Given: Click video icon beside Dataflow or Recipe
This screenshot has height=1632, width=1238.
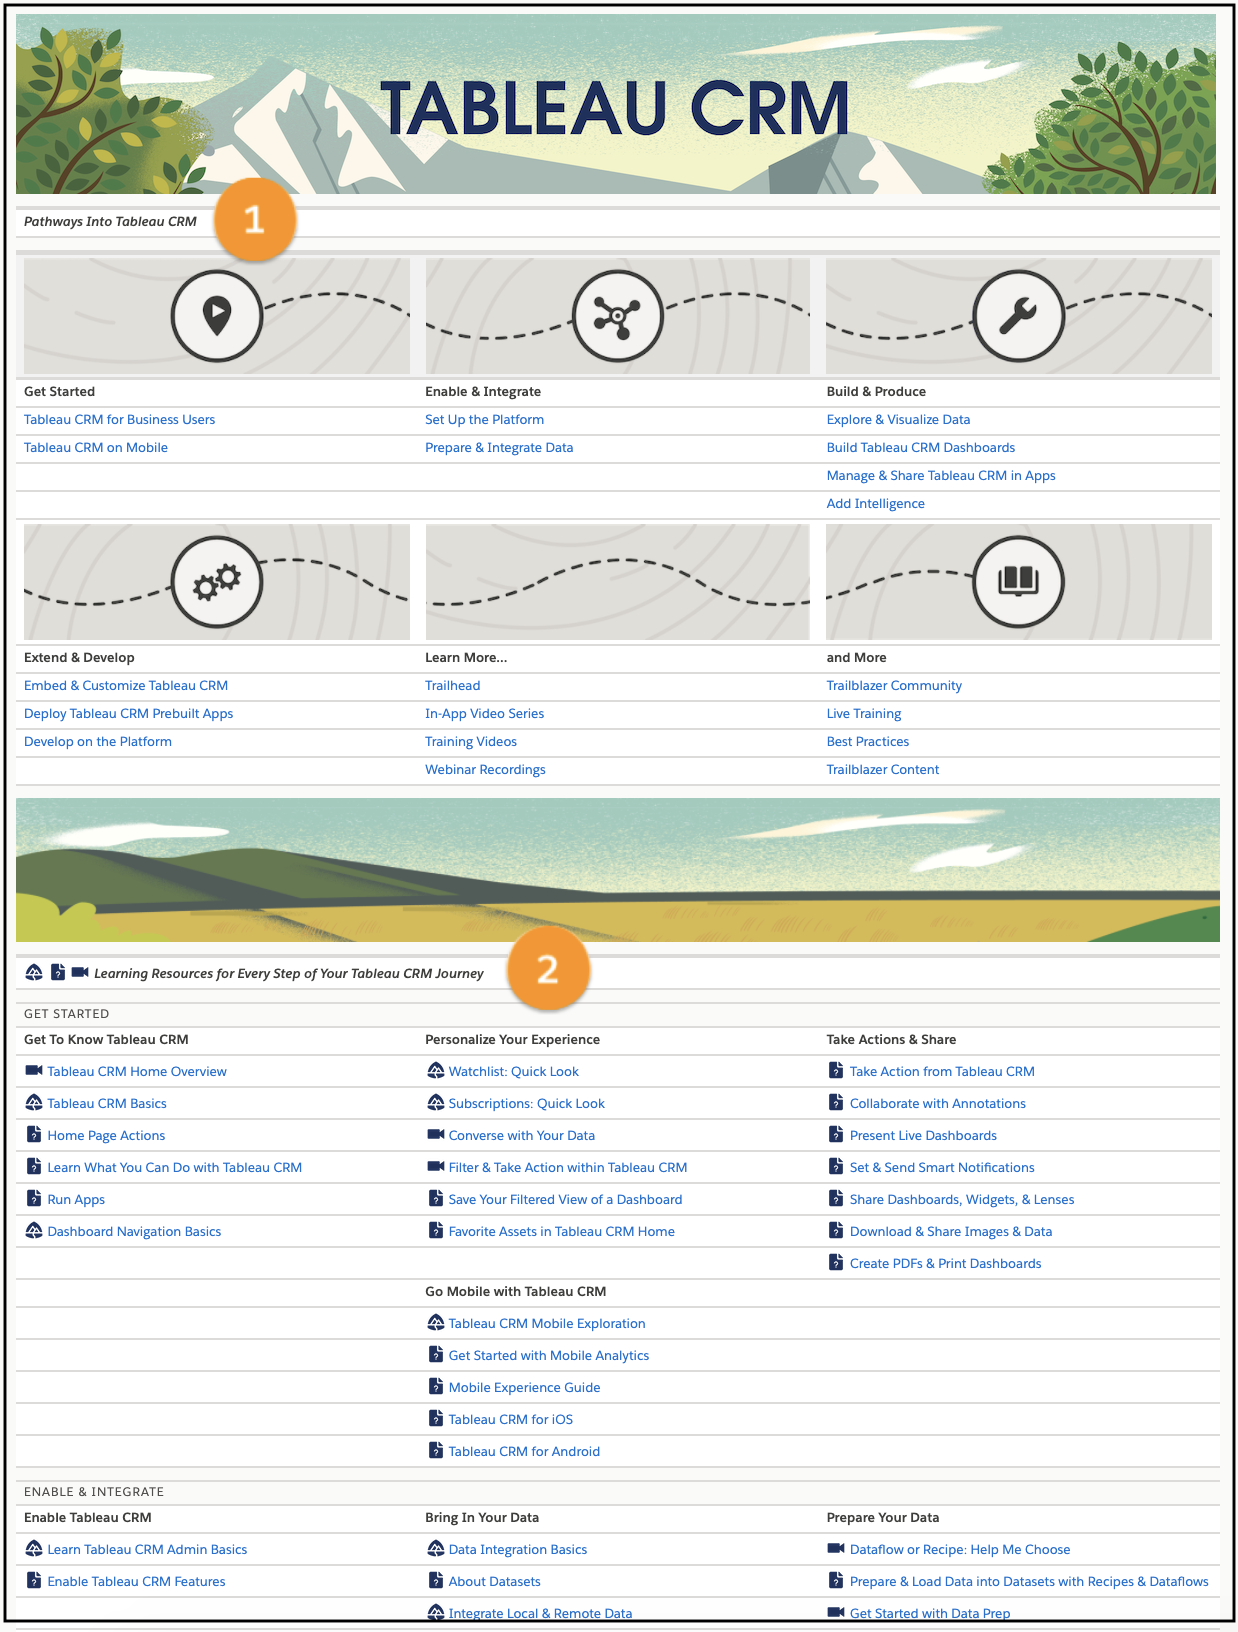Looking at the screenshot, I should click(x=836, y=1549).
